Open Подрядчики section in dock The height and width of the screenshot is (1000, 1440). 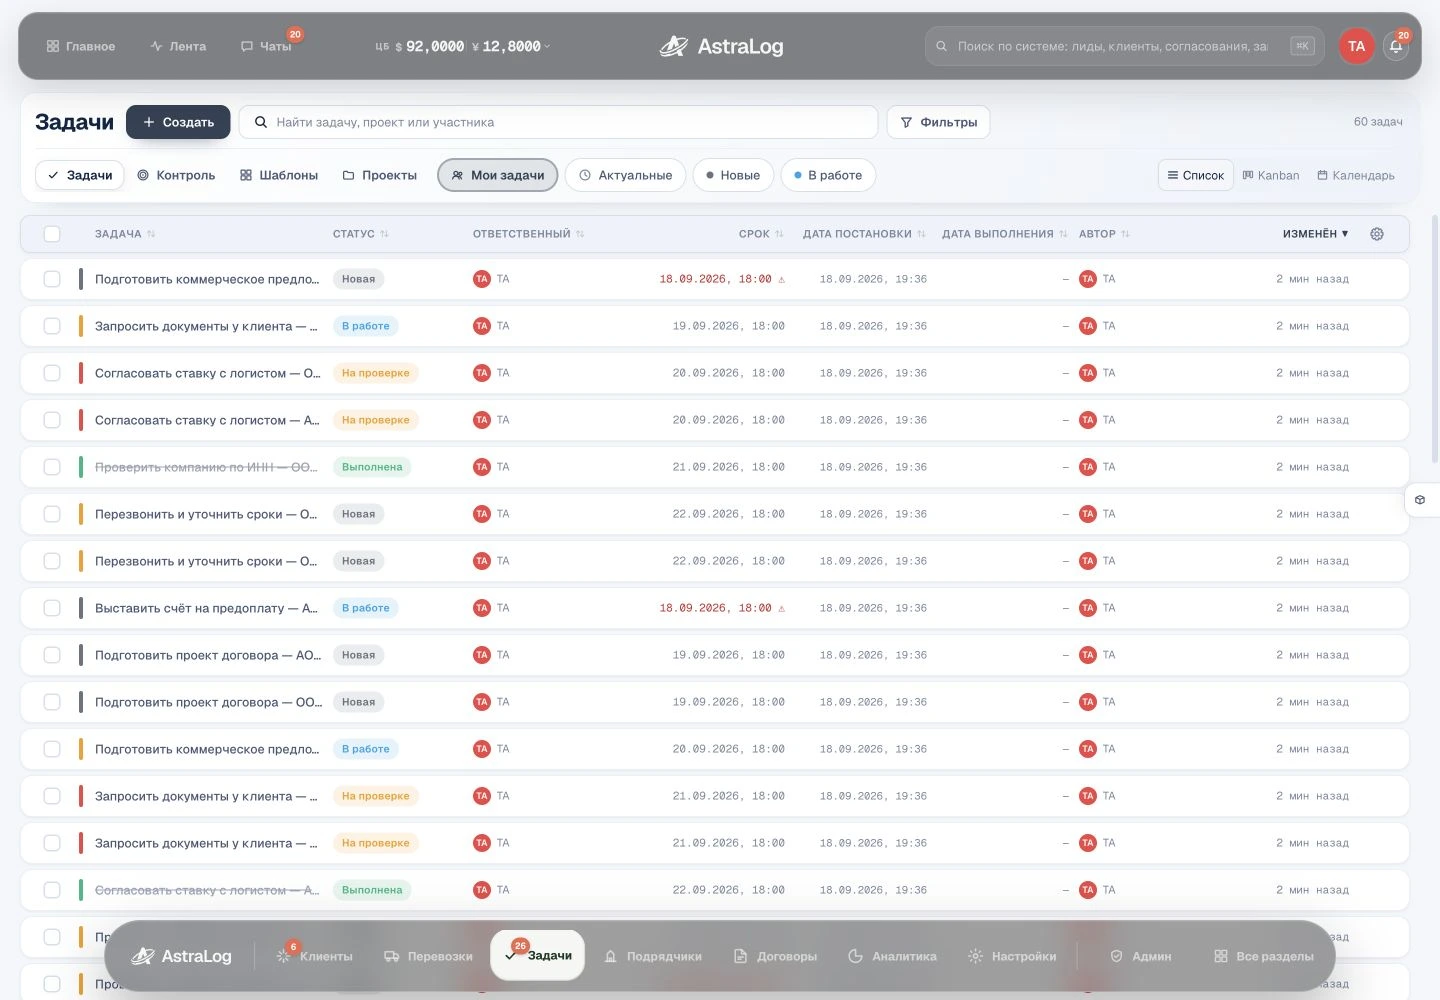(653, 956)
